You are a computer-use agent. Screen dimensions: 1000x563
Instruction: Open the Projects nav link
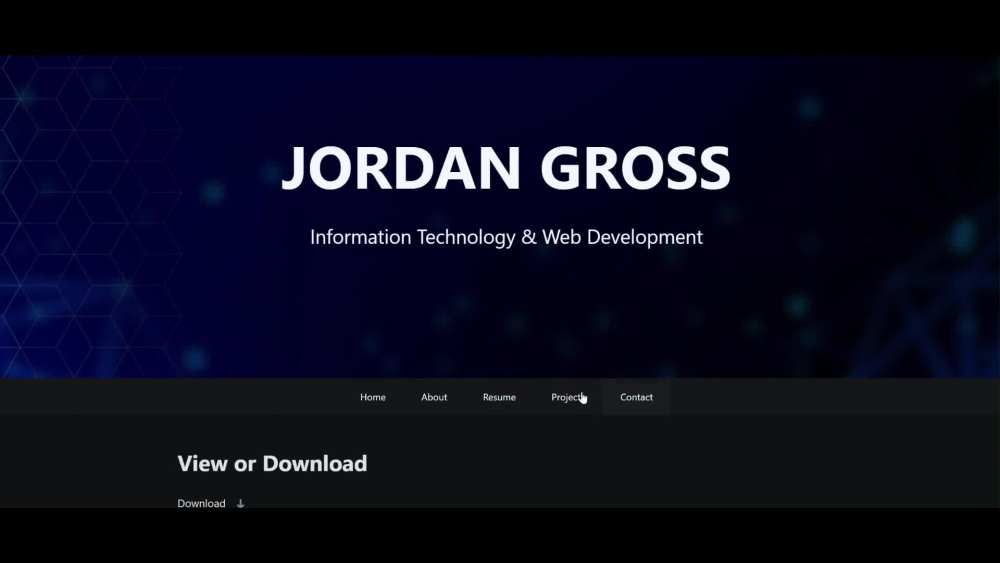pyautogui.click(x=568, y=397)
